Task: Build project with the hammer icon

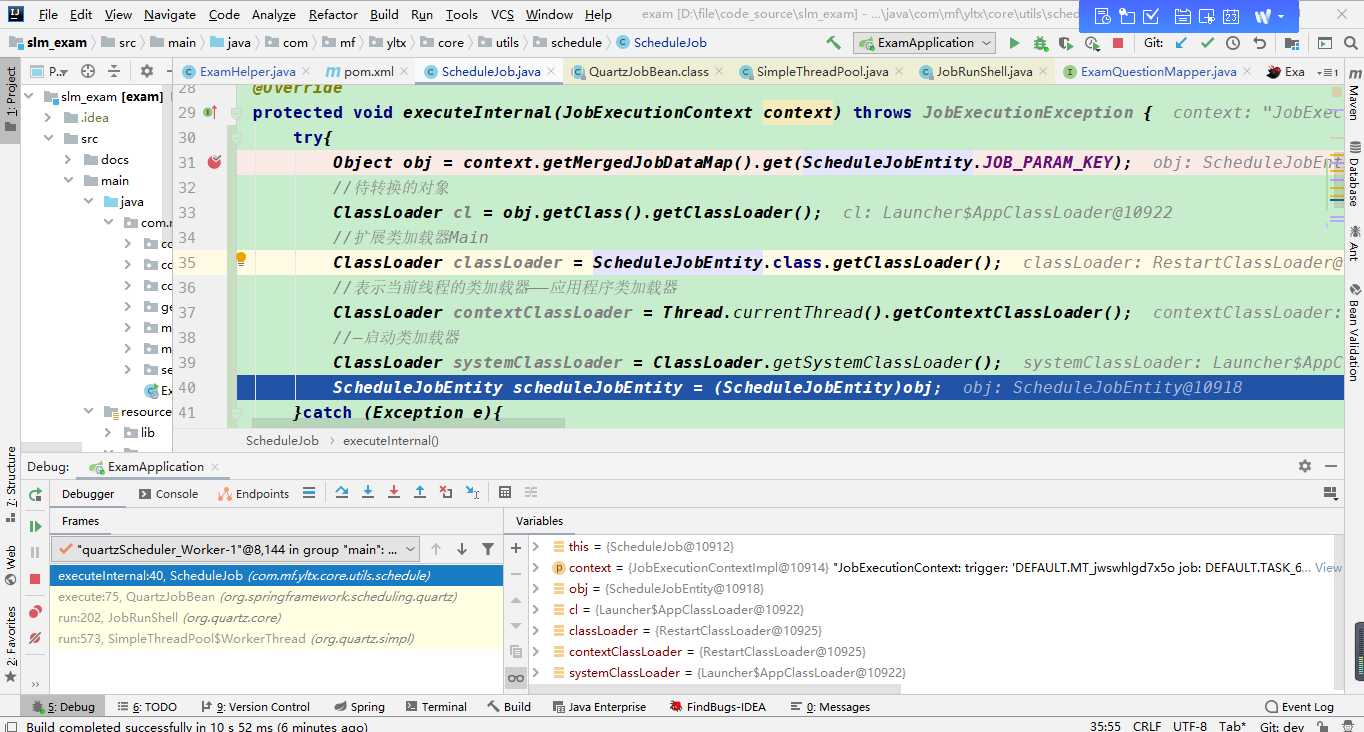Action: pos(833,43)
